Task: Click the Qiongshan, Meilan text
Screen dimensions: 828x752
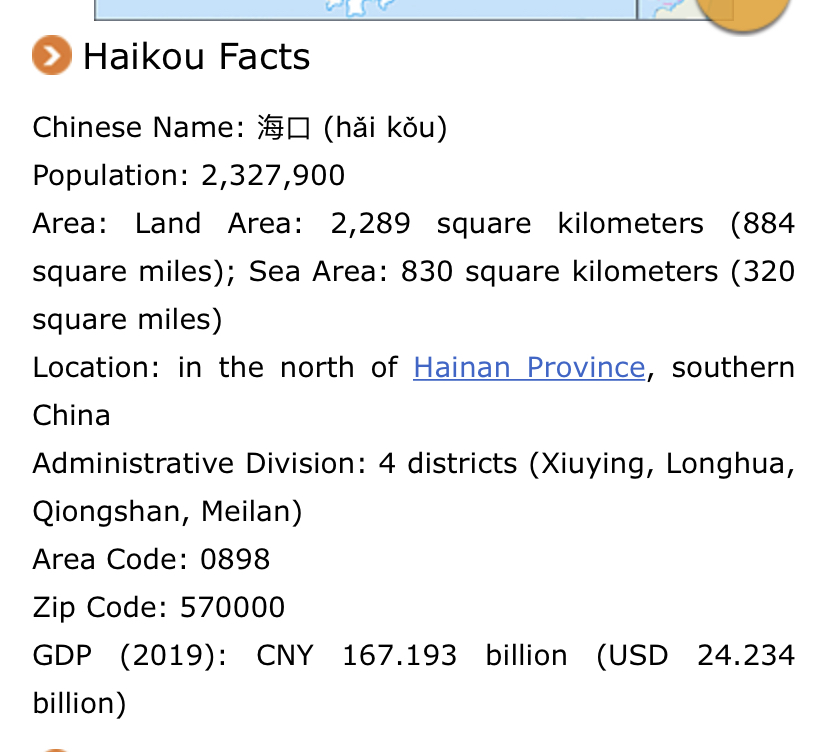Action: (167, 512)
